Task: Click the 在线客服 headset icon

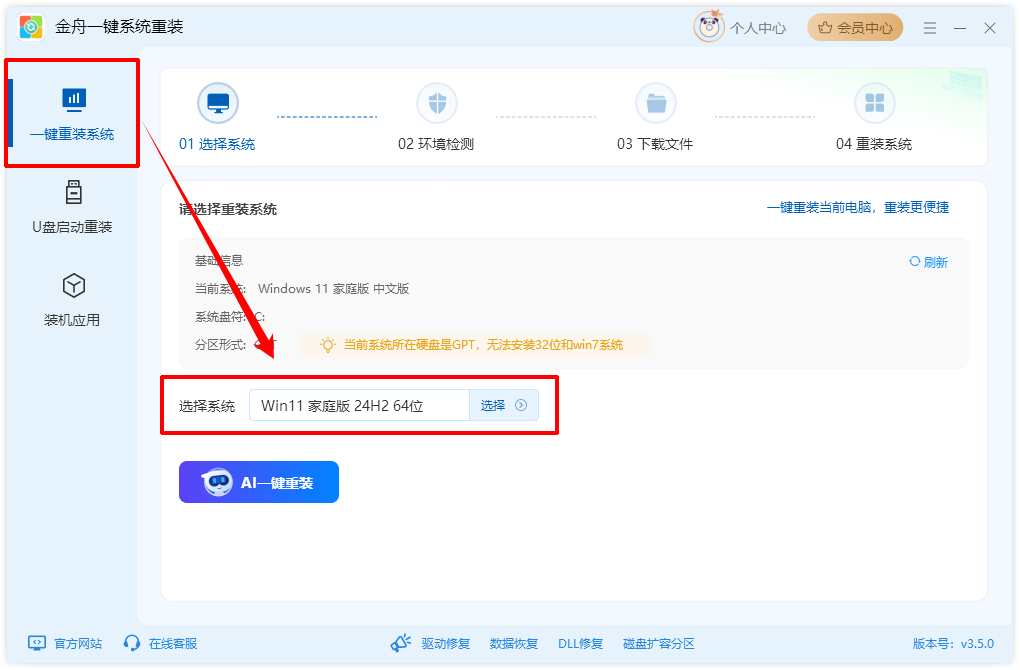Action: (x=132, y=643)
